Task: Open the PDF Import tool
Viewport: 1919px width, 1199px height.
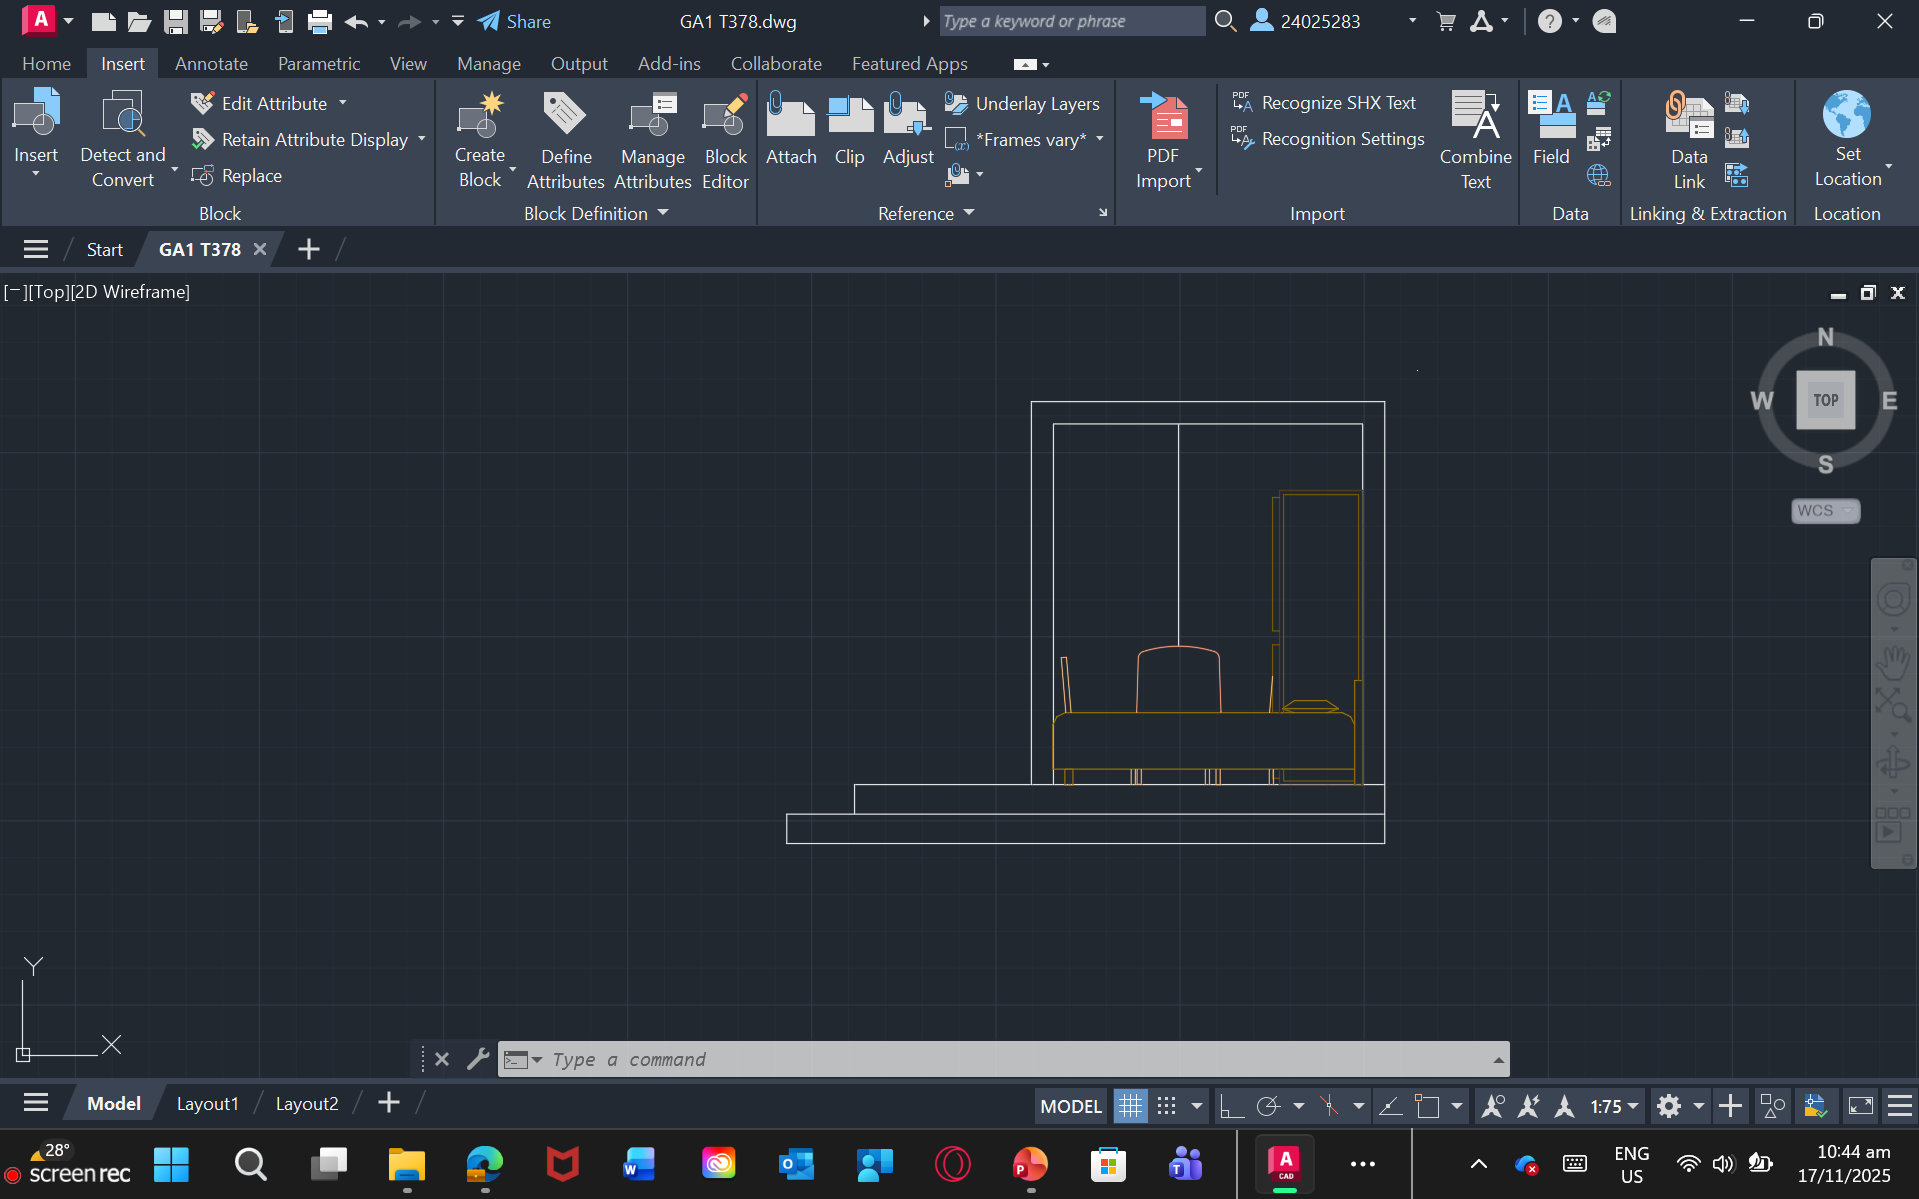Action: coord(1163,118)
